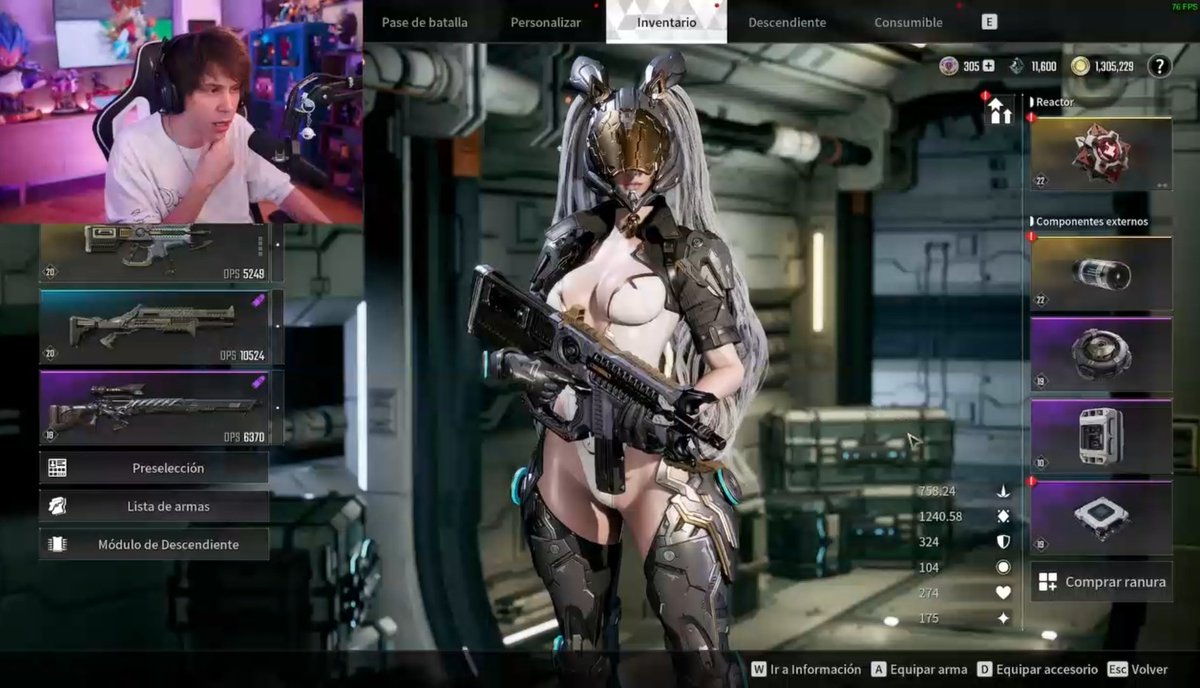Click the burst icon beside 1240.58
The image size is (1200, 688).
click(x=1003, y=516)
